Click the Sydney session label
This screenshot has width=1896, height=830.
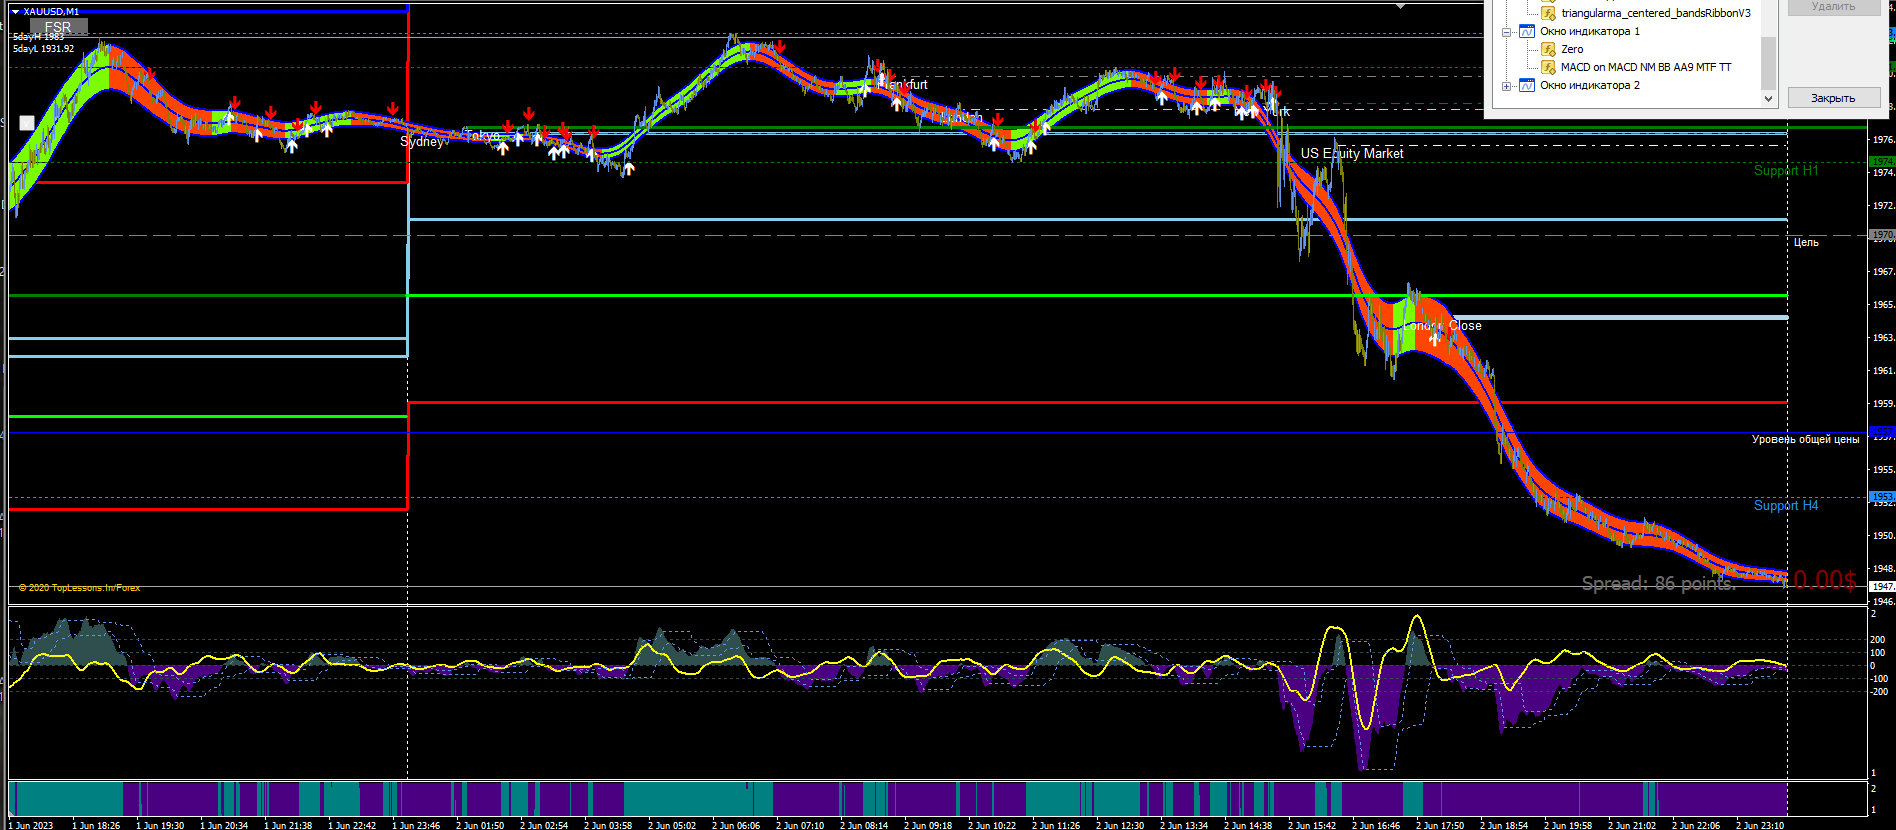[x=422, y=142]
